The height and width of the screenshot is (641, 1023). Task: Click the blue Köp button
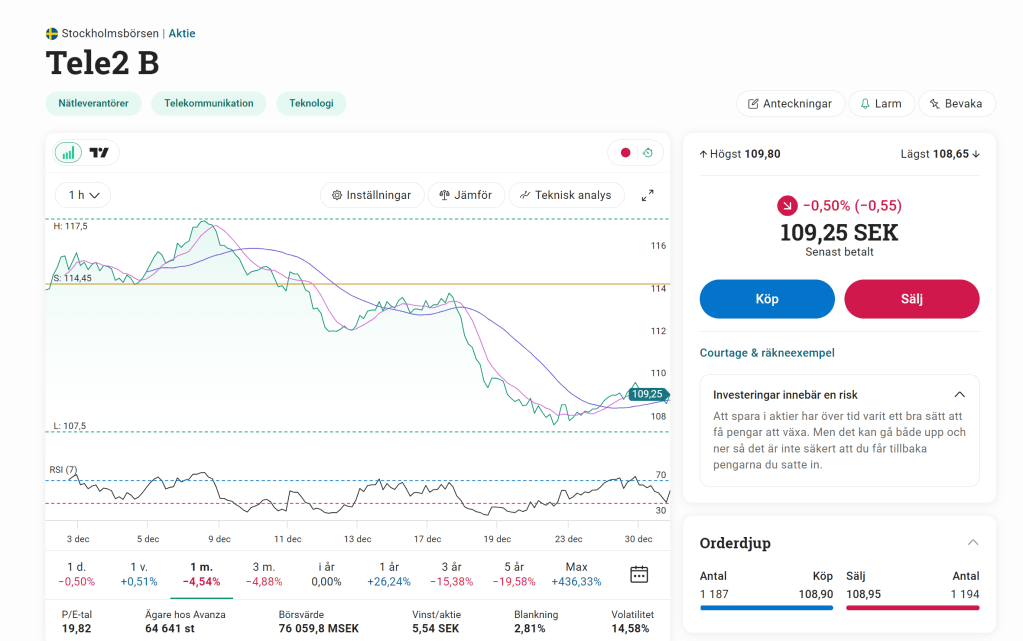[767, 299]
